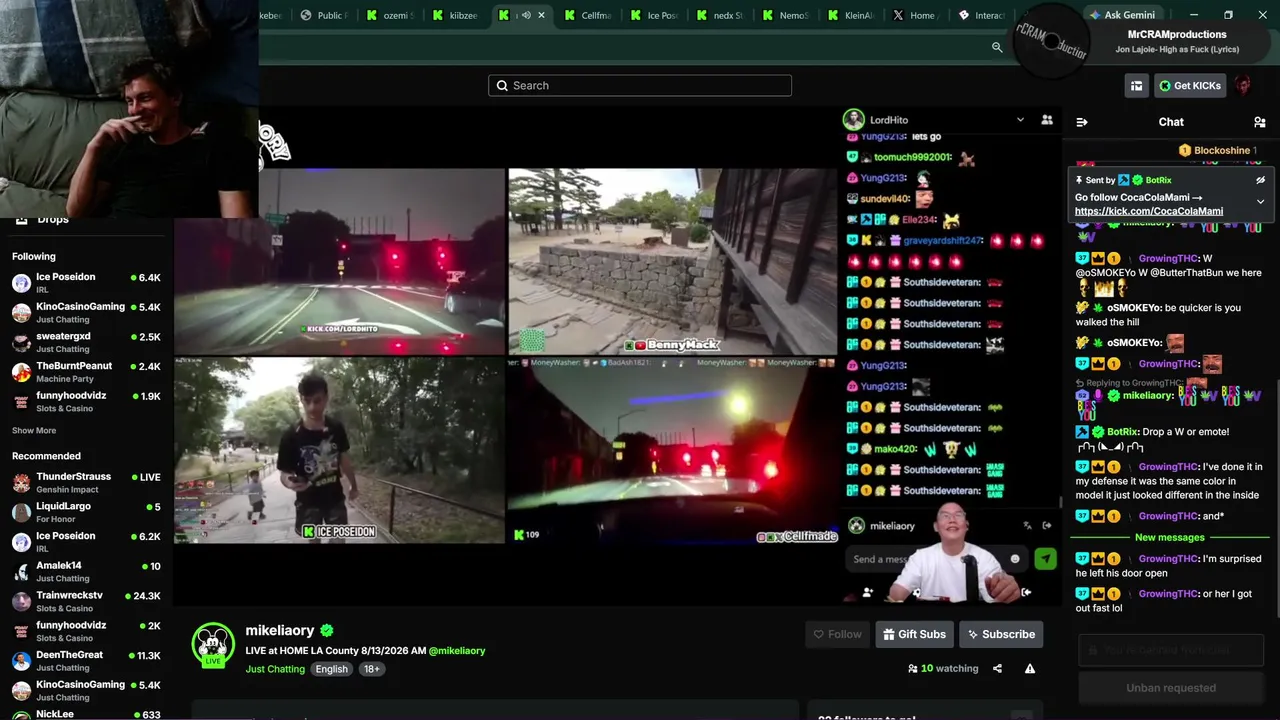
Task: Share the stream with the share icon
Action: (x=997, y=669)
